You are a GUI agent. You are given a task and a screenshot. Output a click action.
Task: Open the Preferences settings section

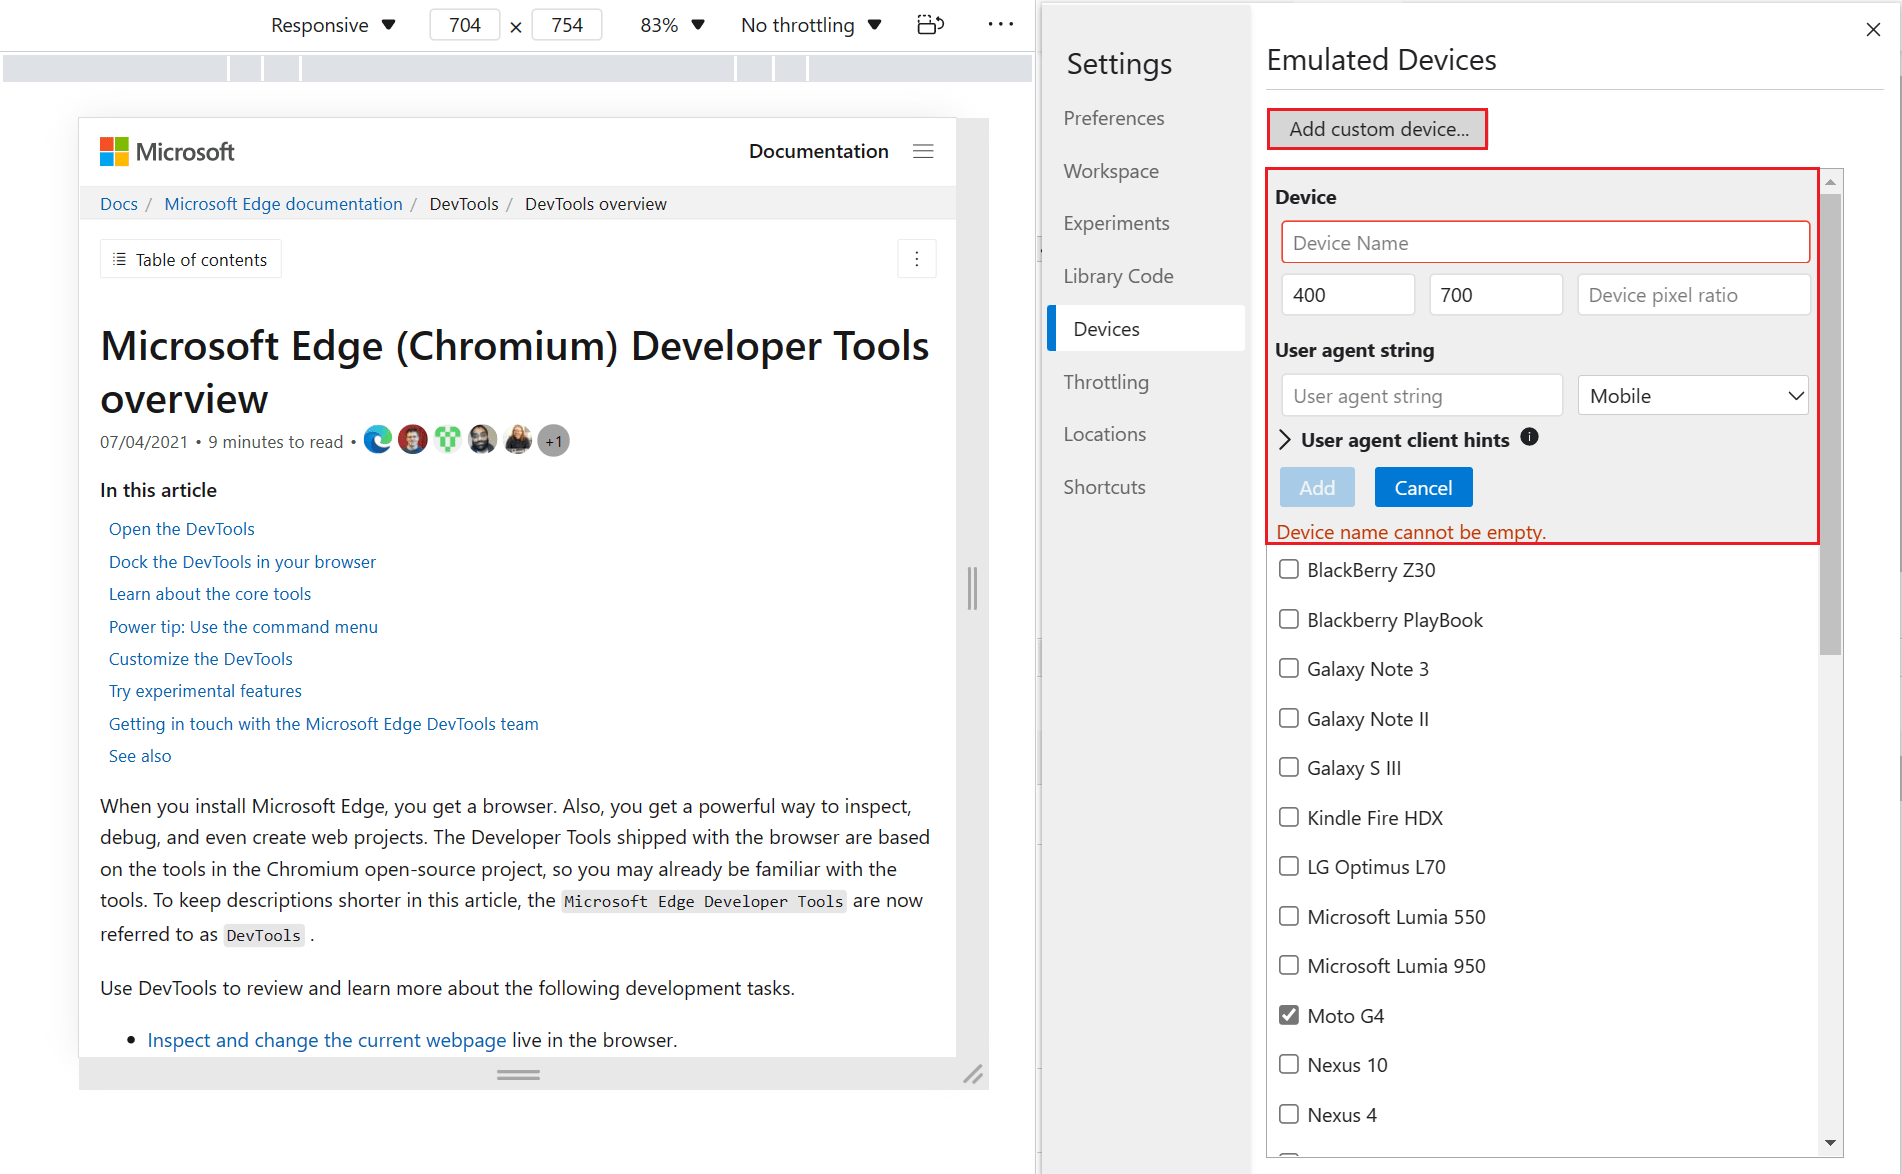[1114, 118]
